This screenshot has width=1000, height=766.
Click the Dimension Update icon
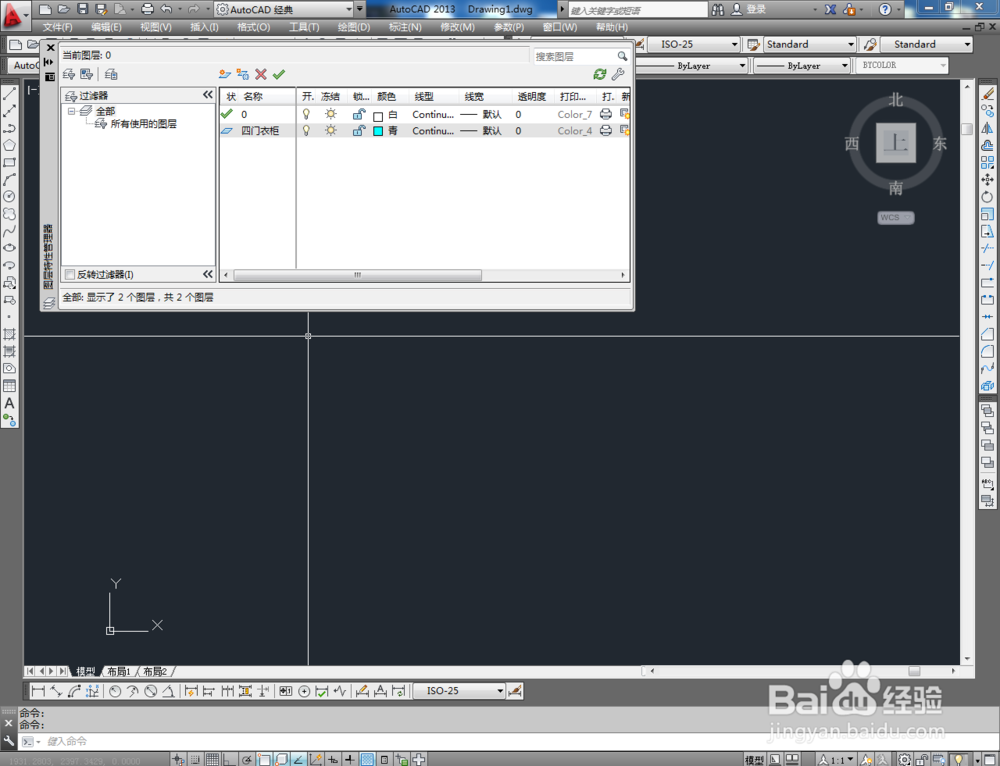pos(399,691)
